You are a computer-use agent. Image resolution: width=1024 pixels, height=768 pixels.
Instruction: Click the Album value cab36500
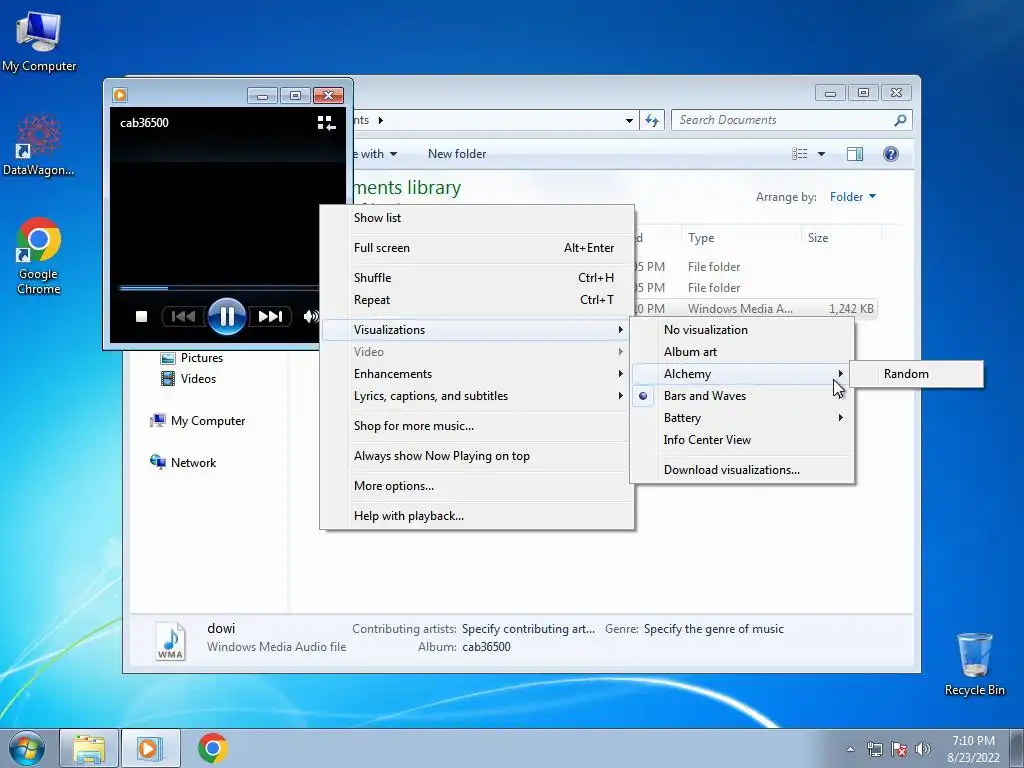tap(487, 647)
